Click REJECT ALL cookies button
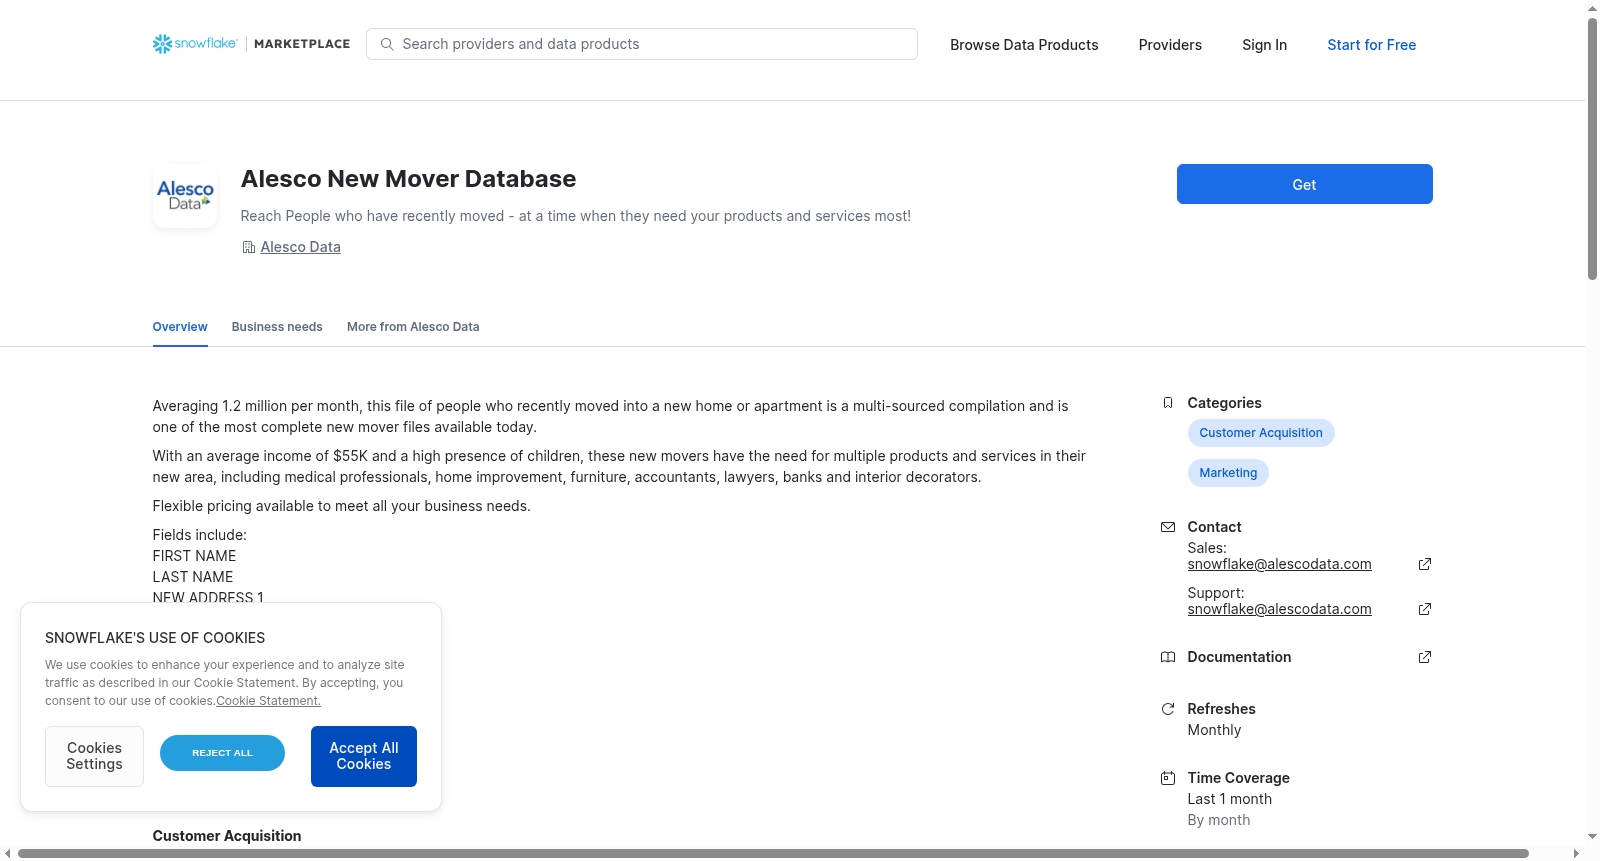Screen dimensions: 1600x861 click(222, 753)
